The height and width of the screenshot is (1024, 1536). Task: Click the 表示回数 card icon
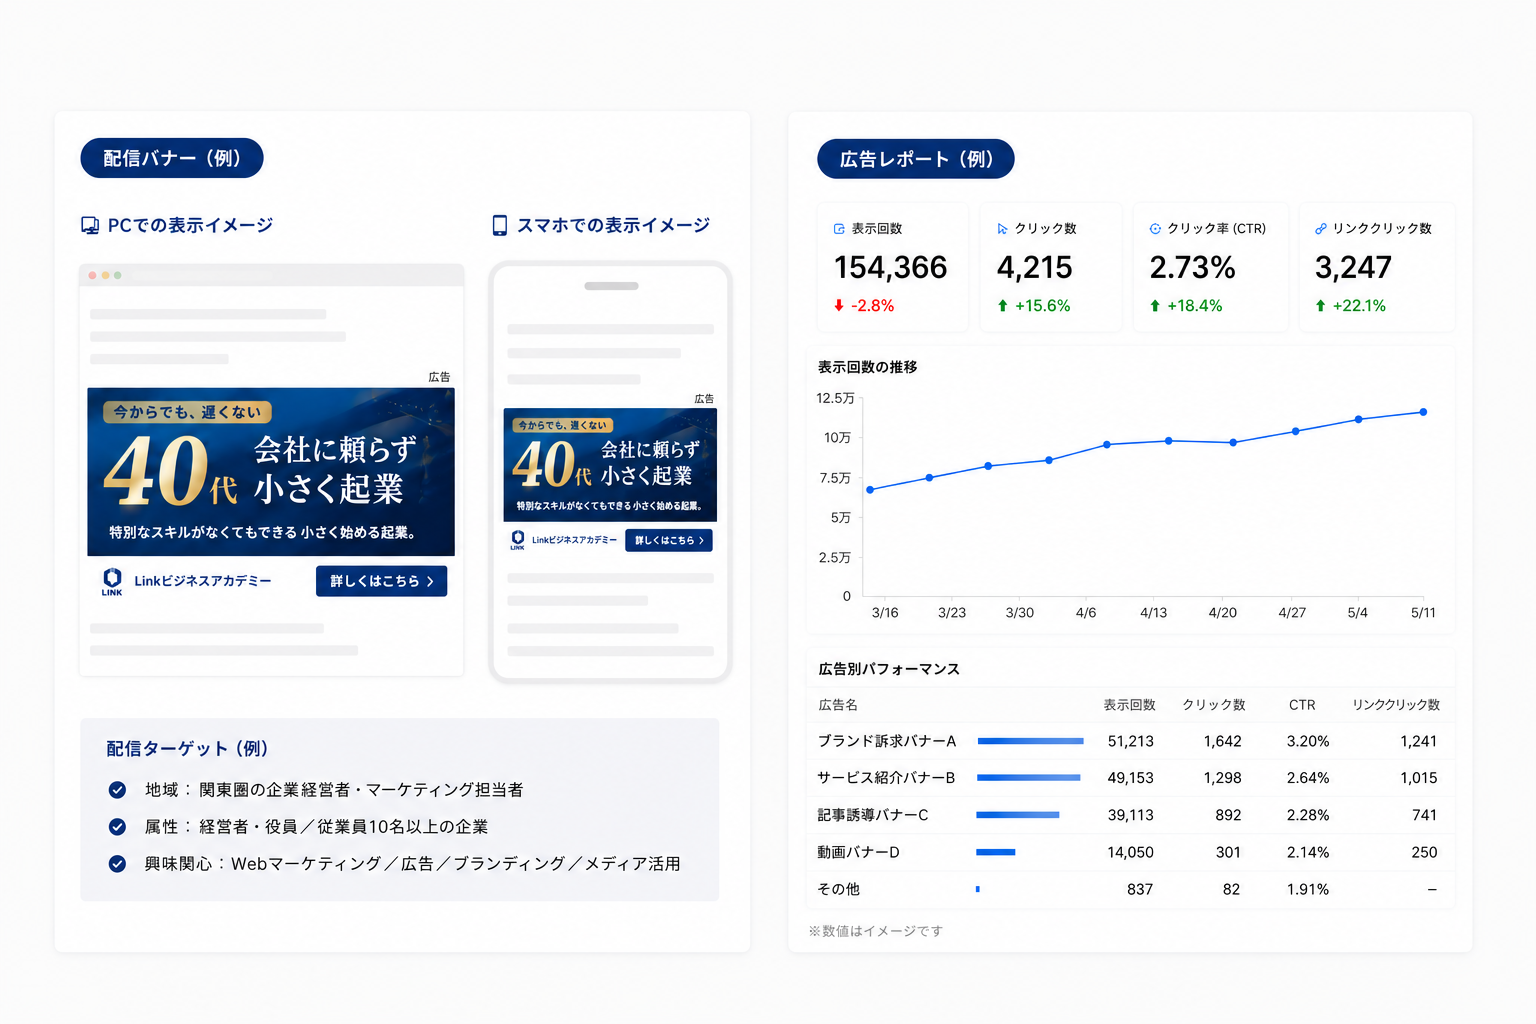tap(839, 229)
